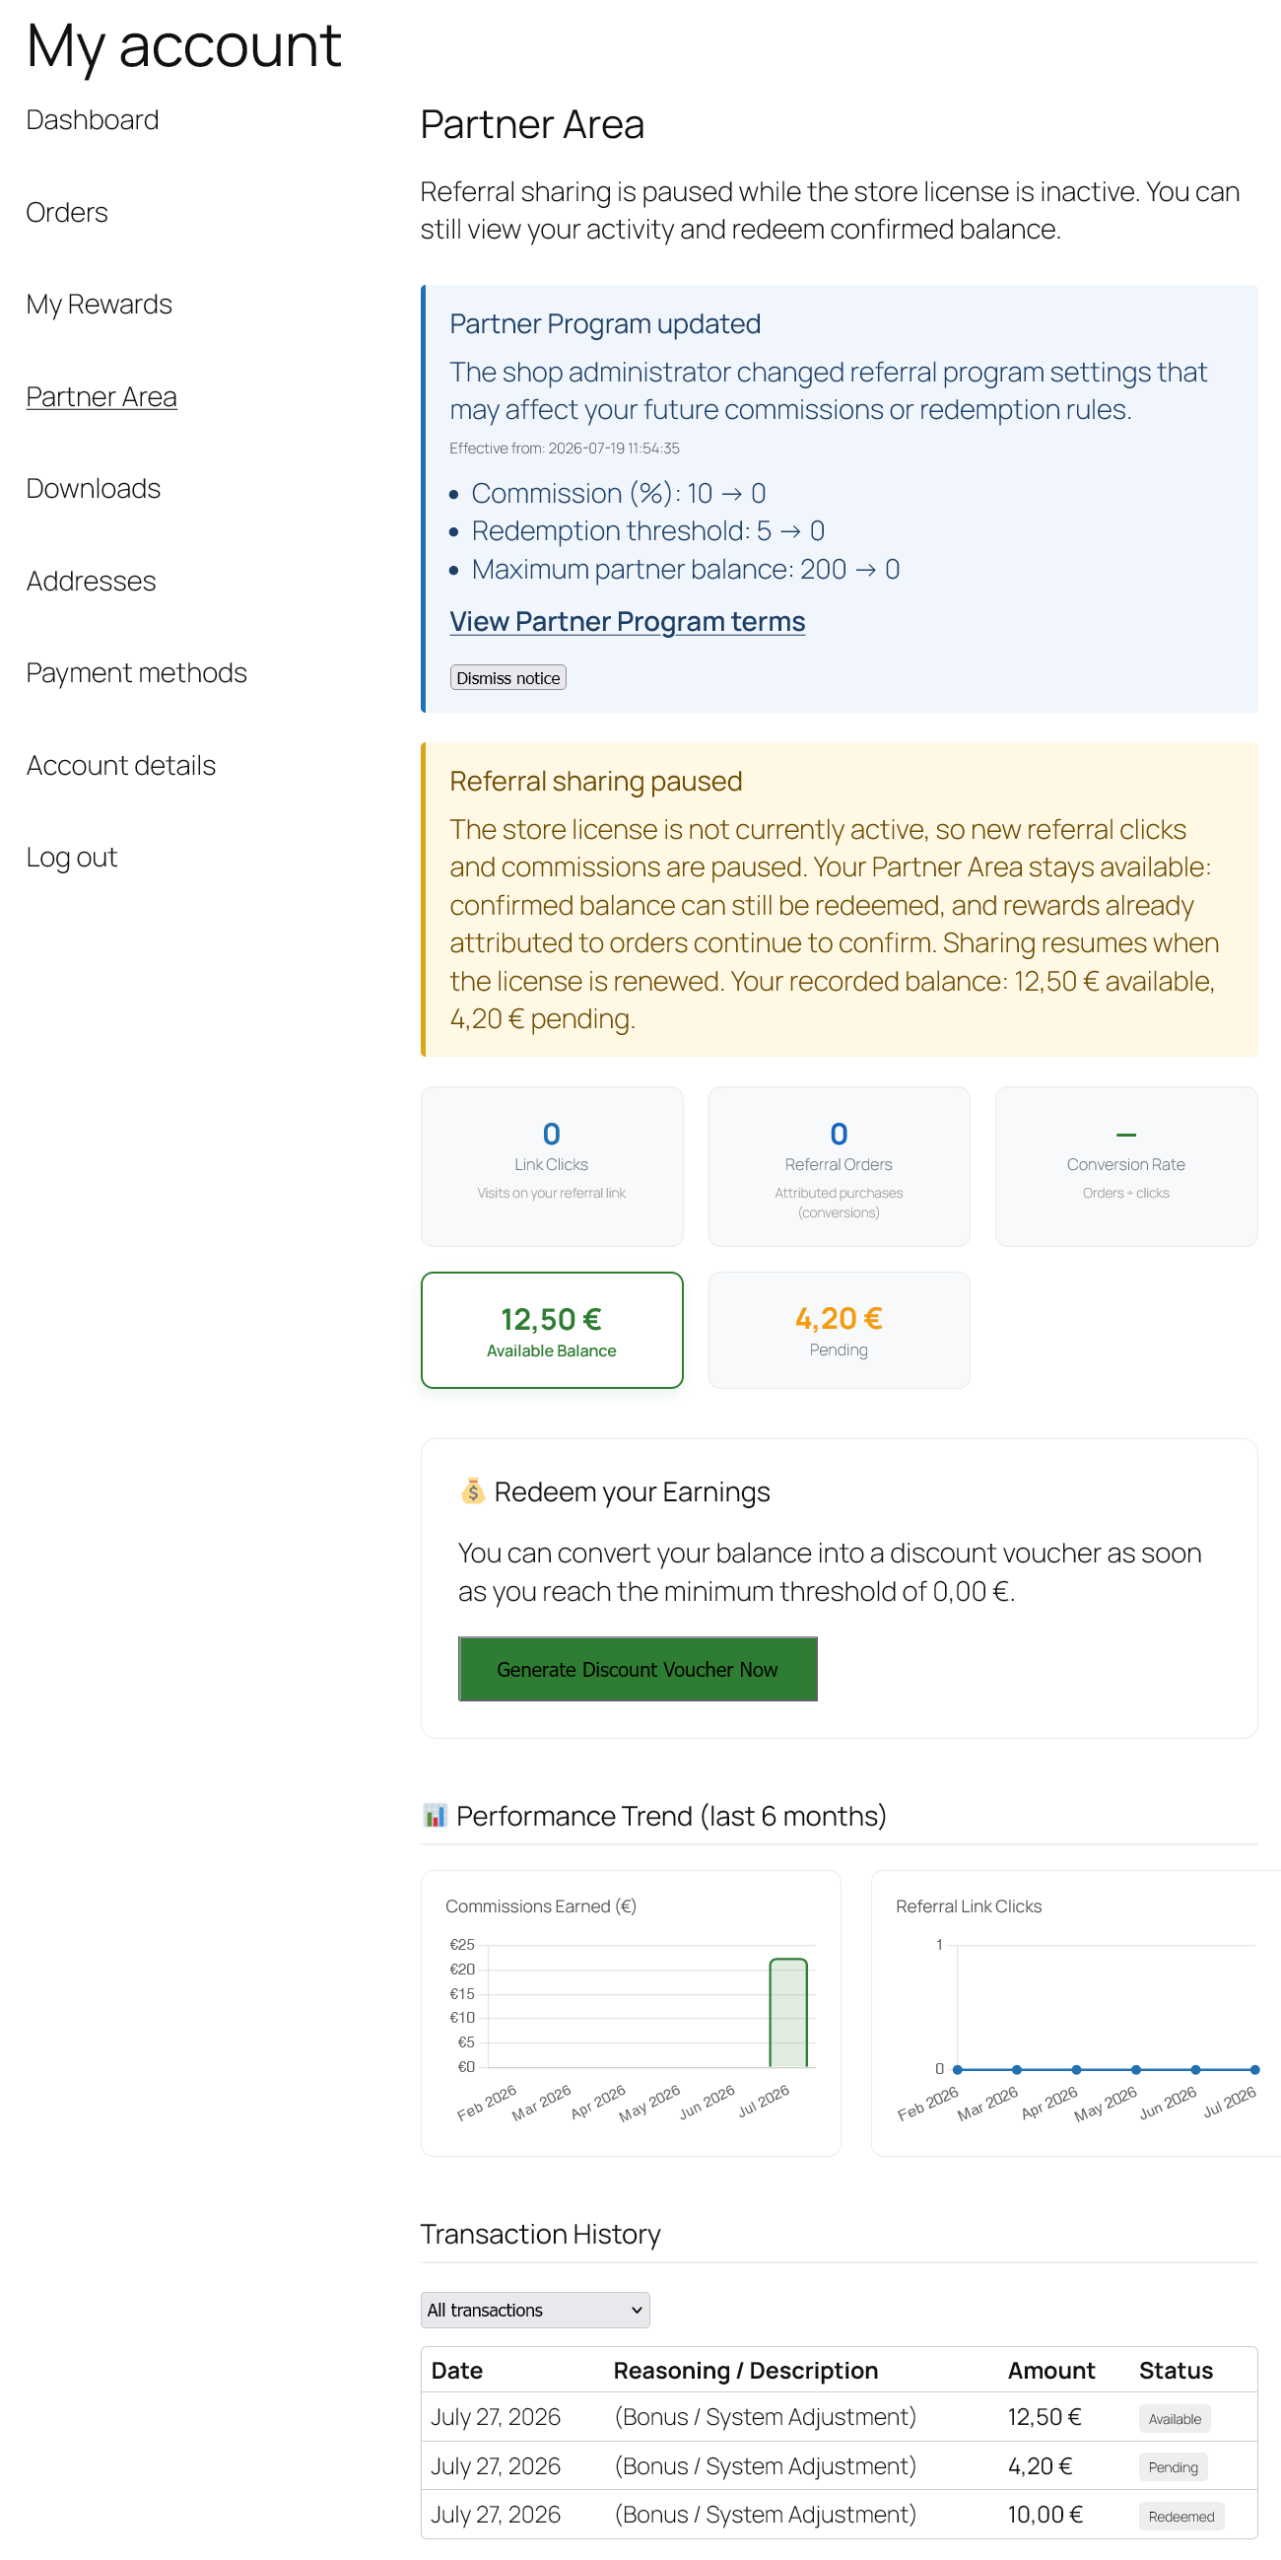This screenshot has width=1281, height=2560.
Task: Log out of the account
Action: tap(71, 857)
